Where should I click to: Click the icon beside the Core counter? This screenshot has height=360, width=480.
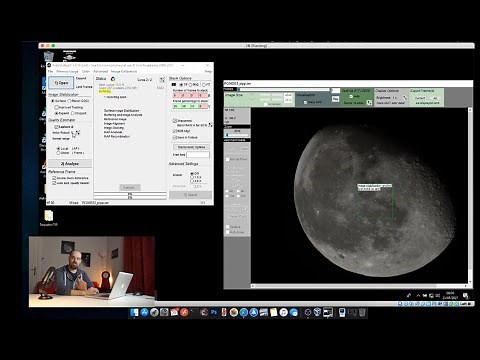point(162,80)
